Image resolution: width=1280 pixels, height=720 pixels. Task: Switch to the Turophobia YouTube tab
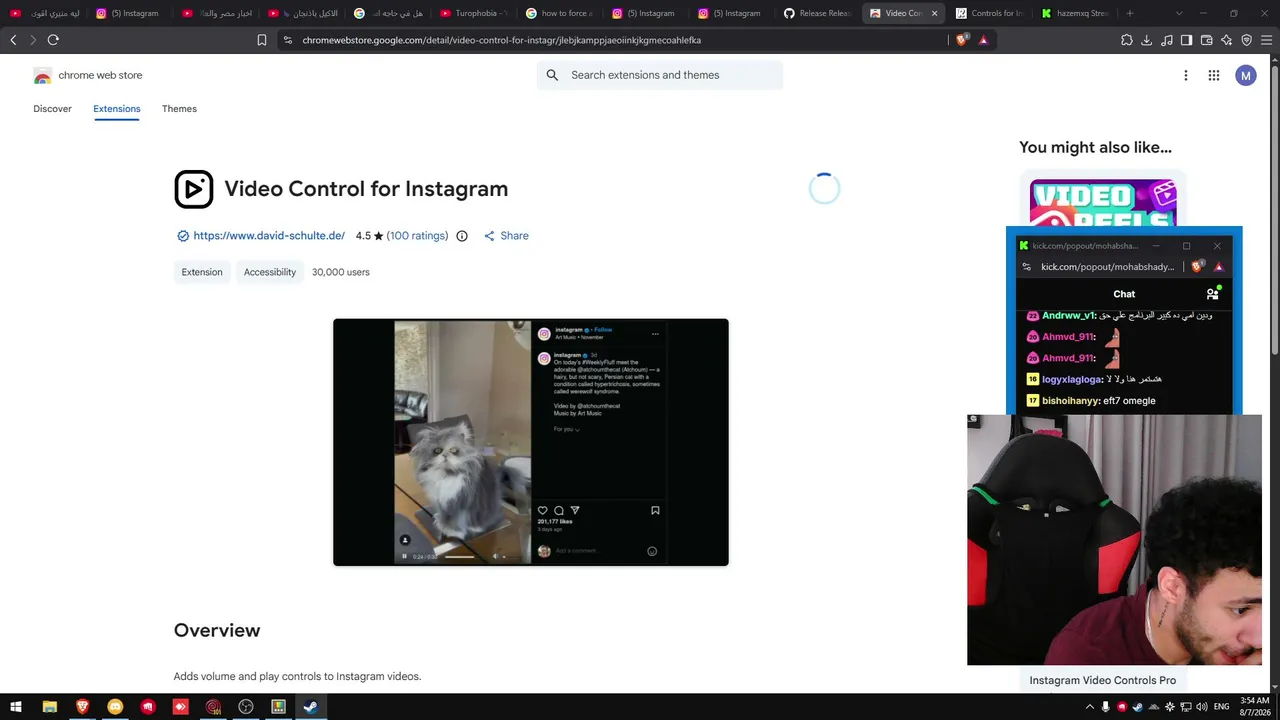click(x=473, y=13)
